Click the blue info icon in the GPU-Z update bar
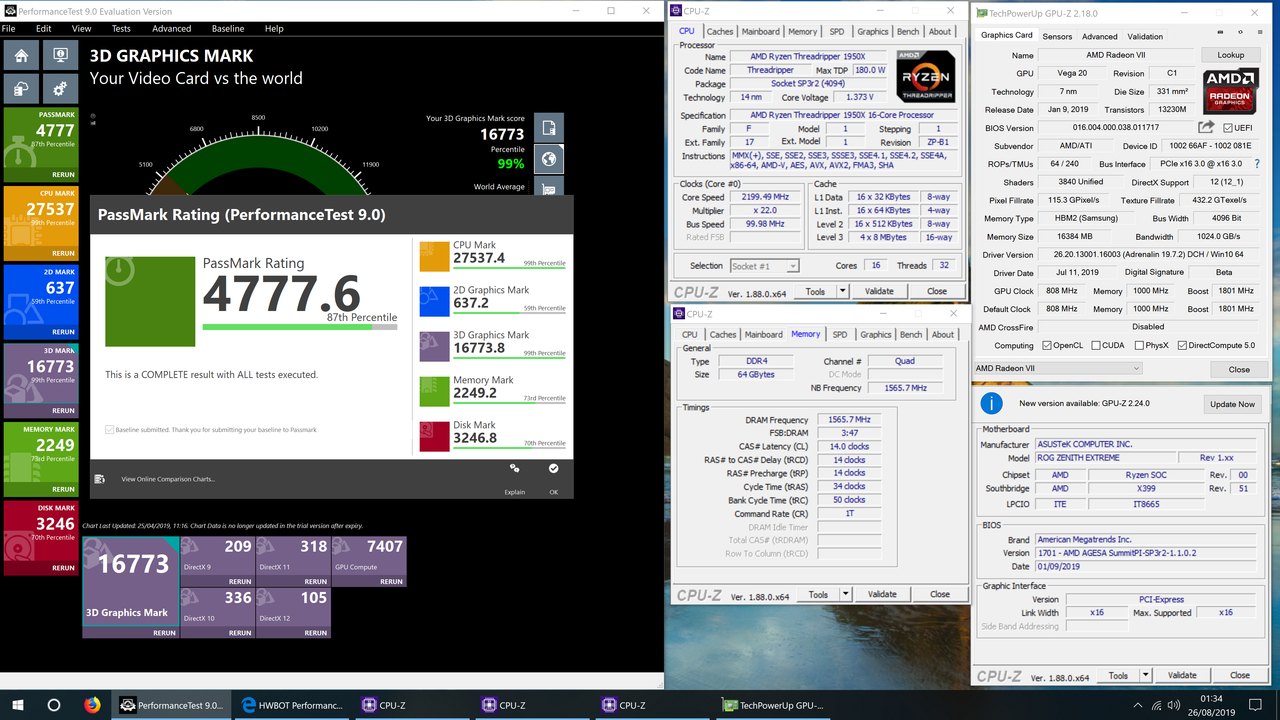Image resolution: width=1280 pixels, height=720 pixels. pos(991,403)
